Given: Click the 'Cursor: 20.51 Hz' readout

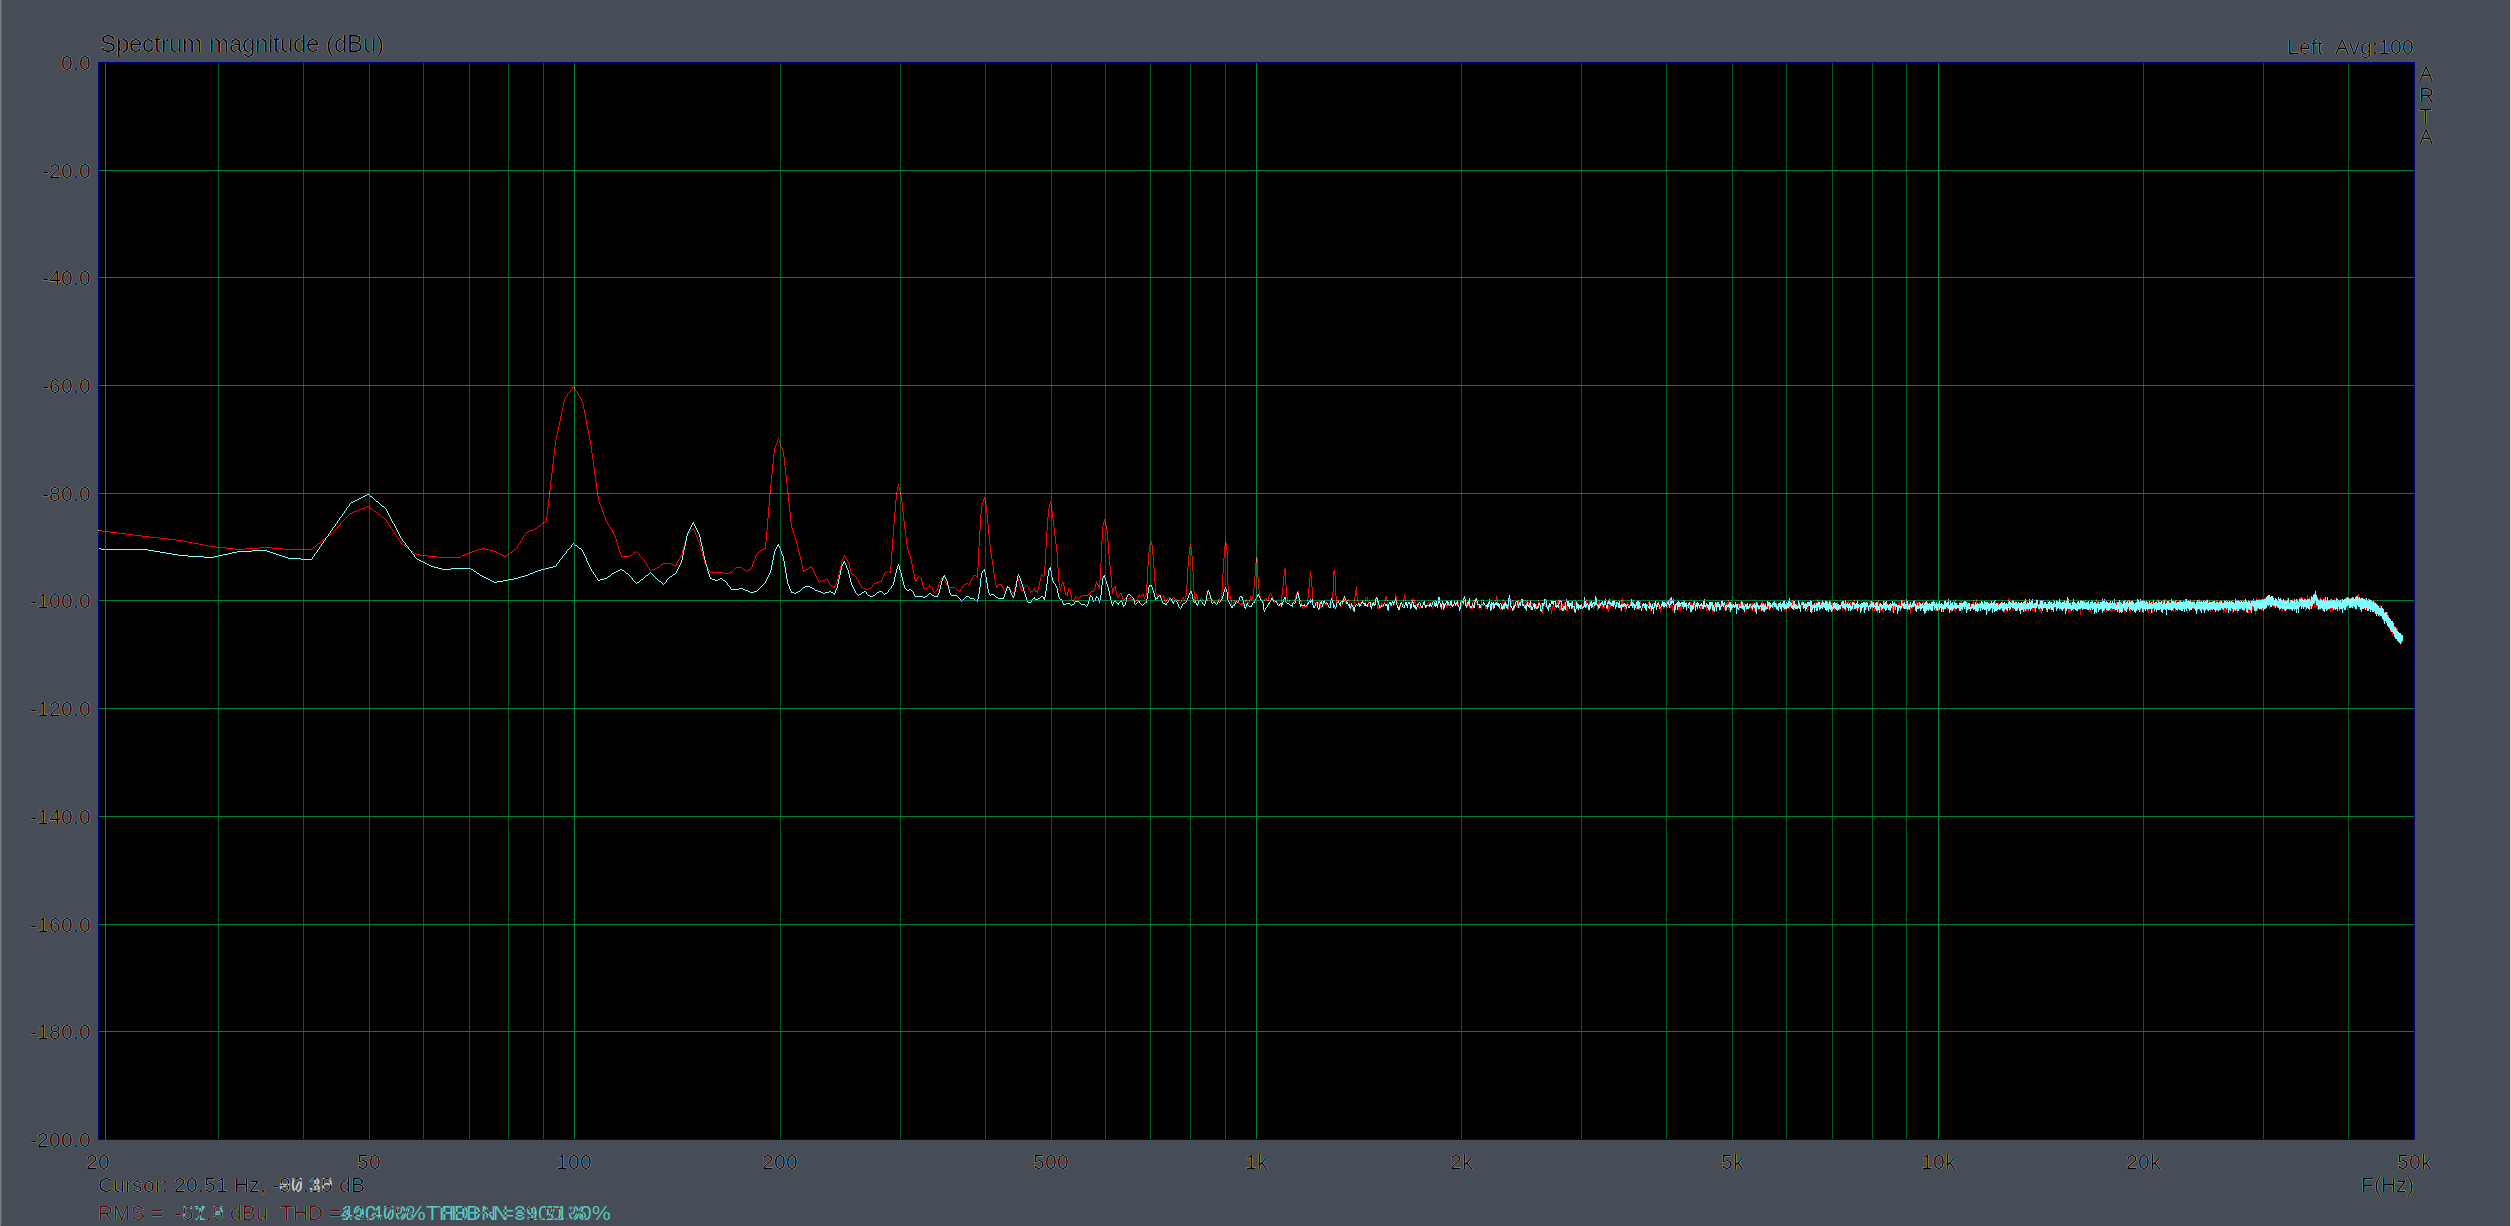Looking at the screenshot, I should pyautogui.click(x=231, y=1185).
